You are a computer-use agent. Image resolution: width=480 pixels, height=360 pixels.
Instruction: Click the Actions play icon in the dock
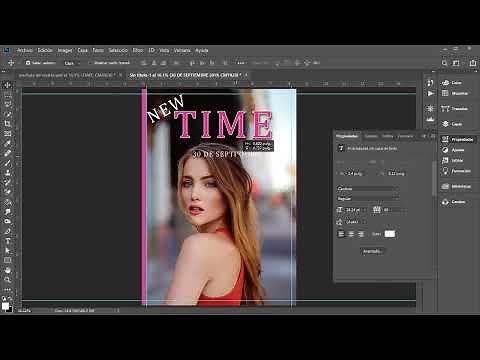click(x=430, y=93)
